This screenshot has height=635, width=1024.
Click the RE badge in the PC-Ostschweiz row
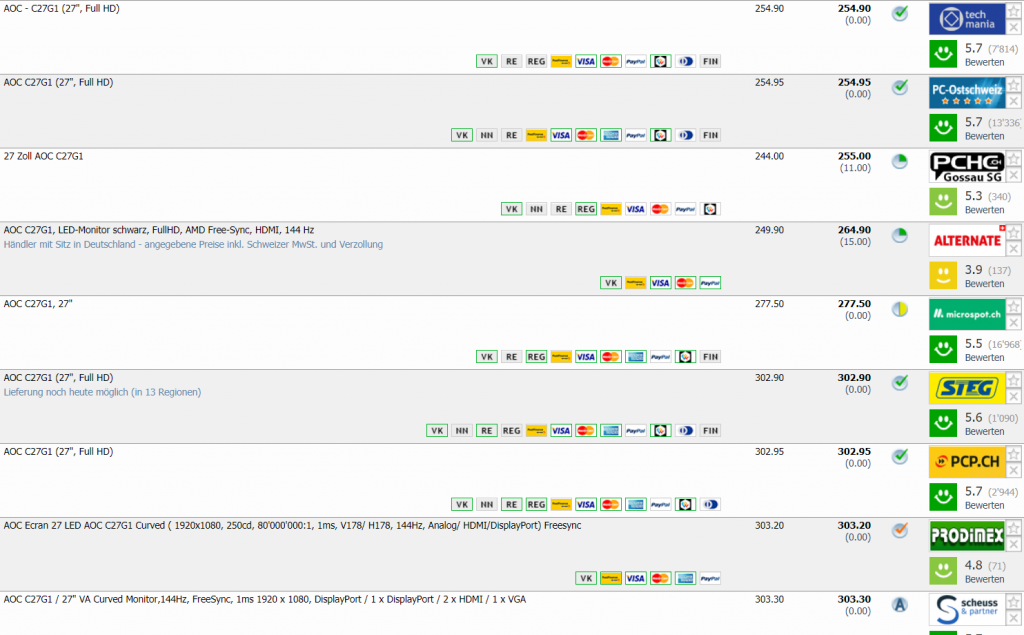(511, 135)
